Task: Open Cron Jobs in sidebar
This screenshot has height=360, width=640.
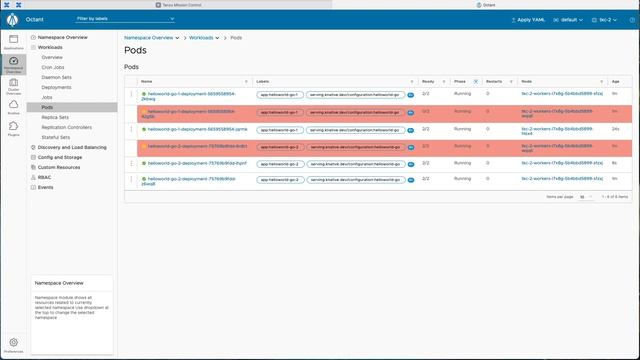Action: (53, 67)
